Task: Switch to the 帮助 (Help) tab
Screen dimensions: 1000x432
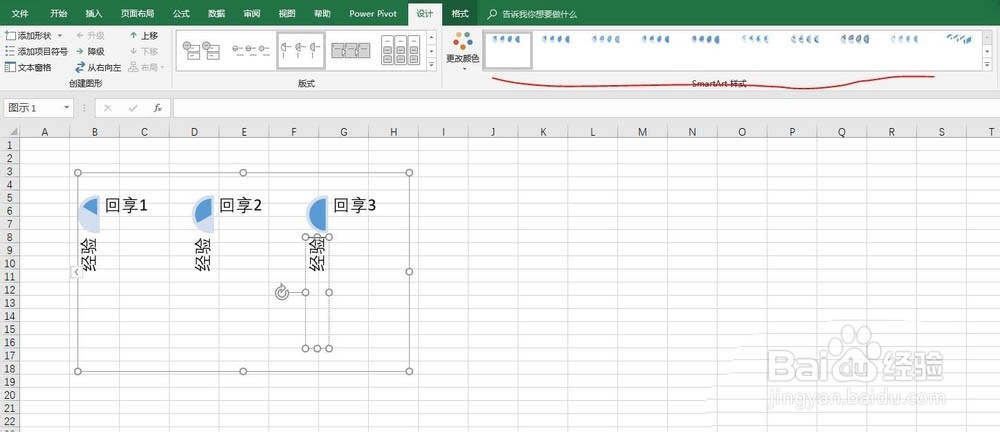Action: click(x=322, y=13)
